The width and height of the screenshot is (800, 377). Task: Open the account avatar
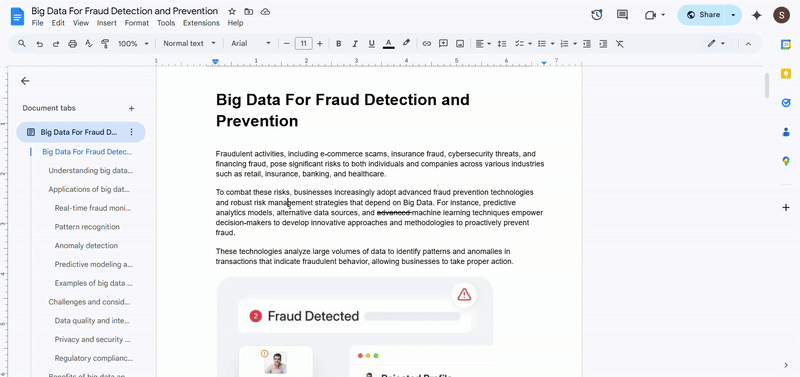point(781,15)
